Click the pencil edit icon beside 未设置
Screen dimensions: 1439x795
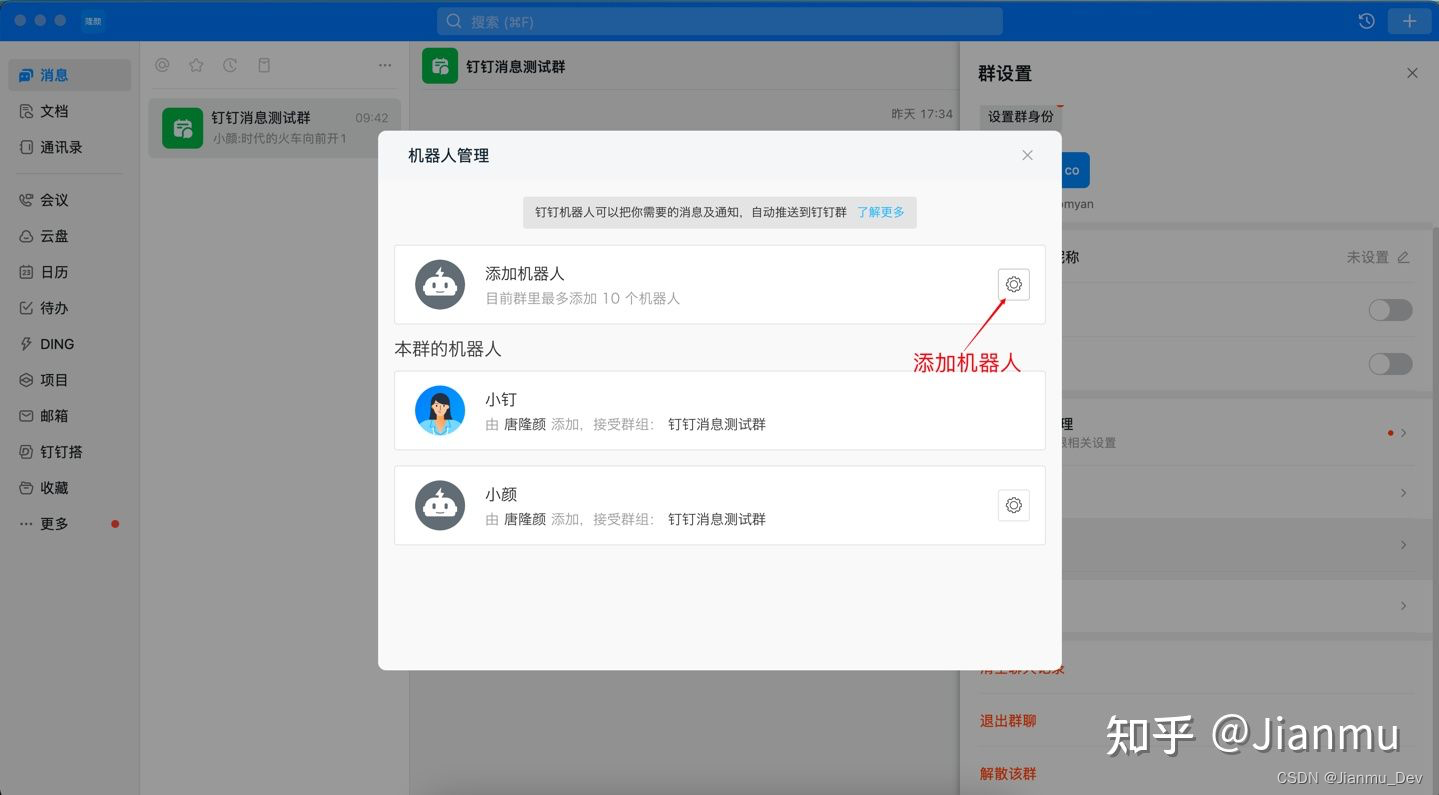coord(1403,257)
